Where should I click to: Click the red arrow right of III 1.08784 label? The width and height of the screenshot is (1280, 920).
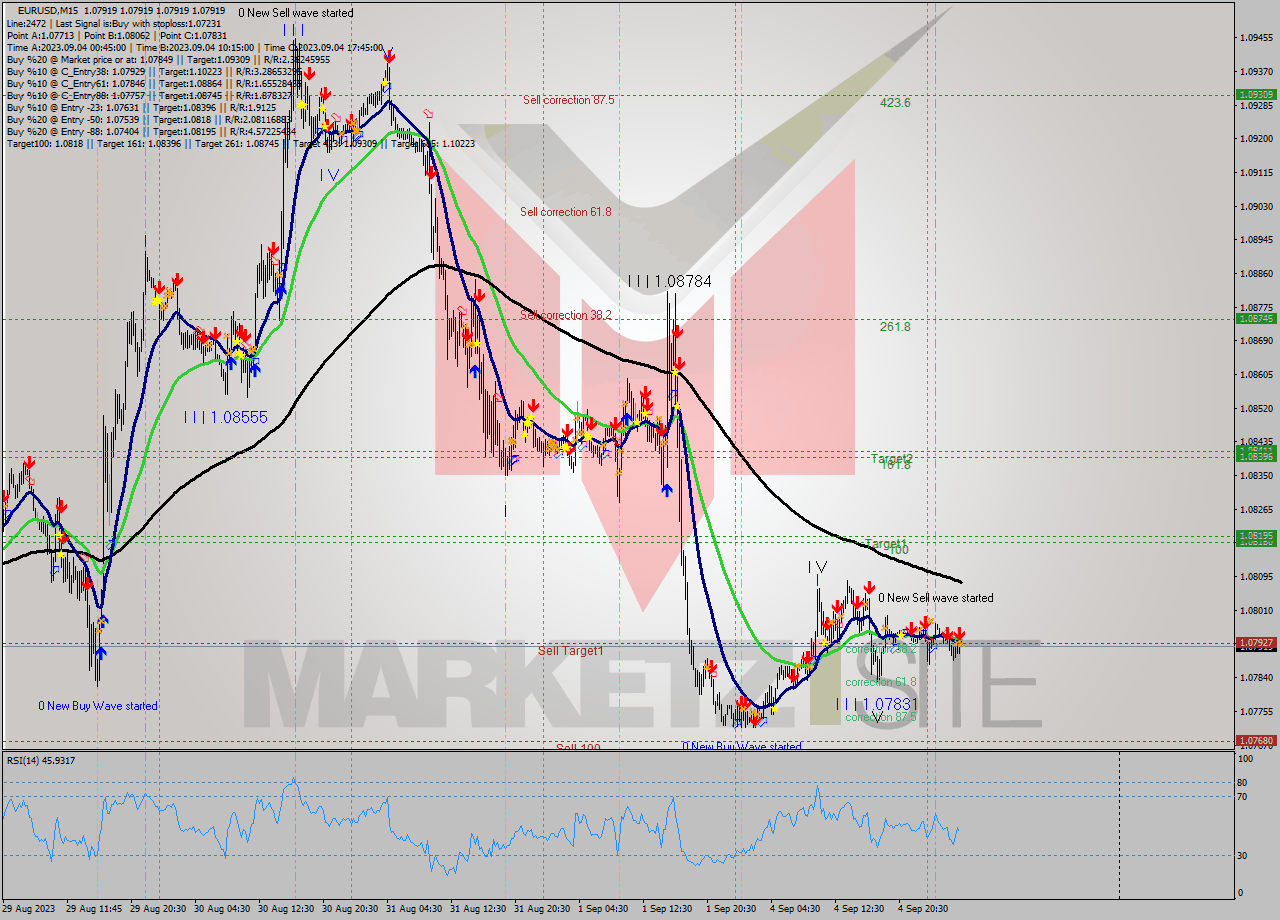coord(677,332)
